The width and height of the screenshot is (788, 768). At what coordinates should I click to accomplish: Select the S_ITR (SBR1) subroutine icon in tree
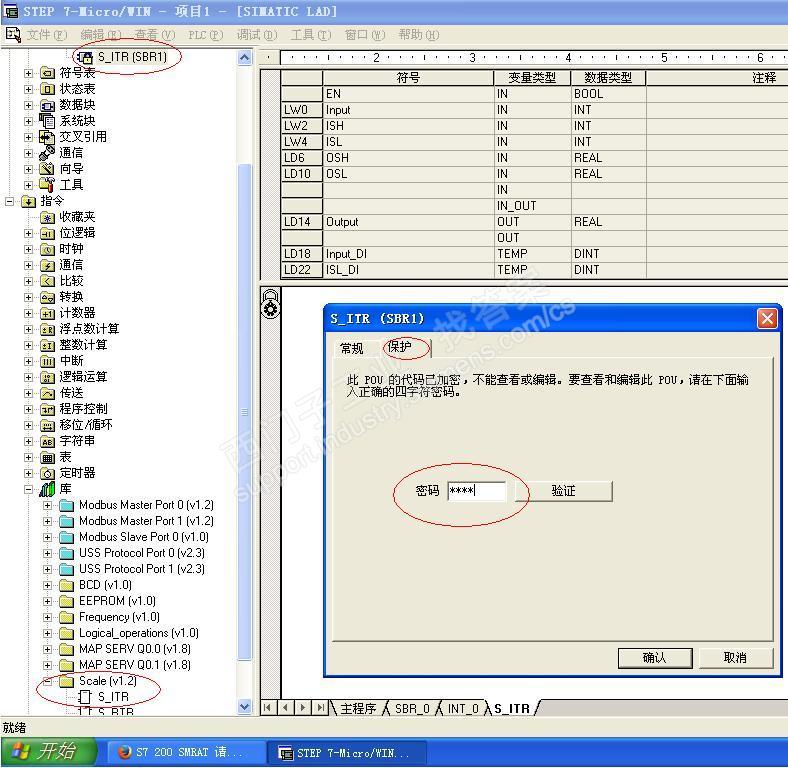[84, 57]
